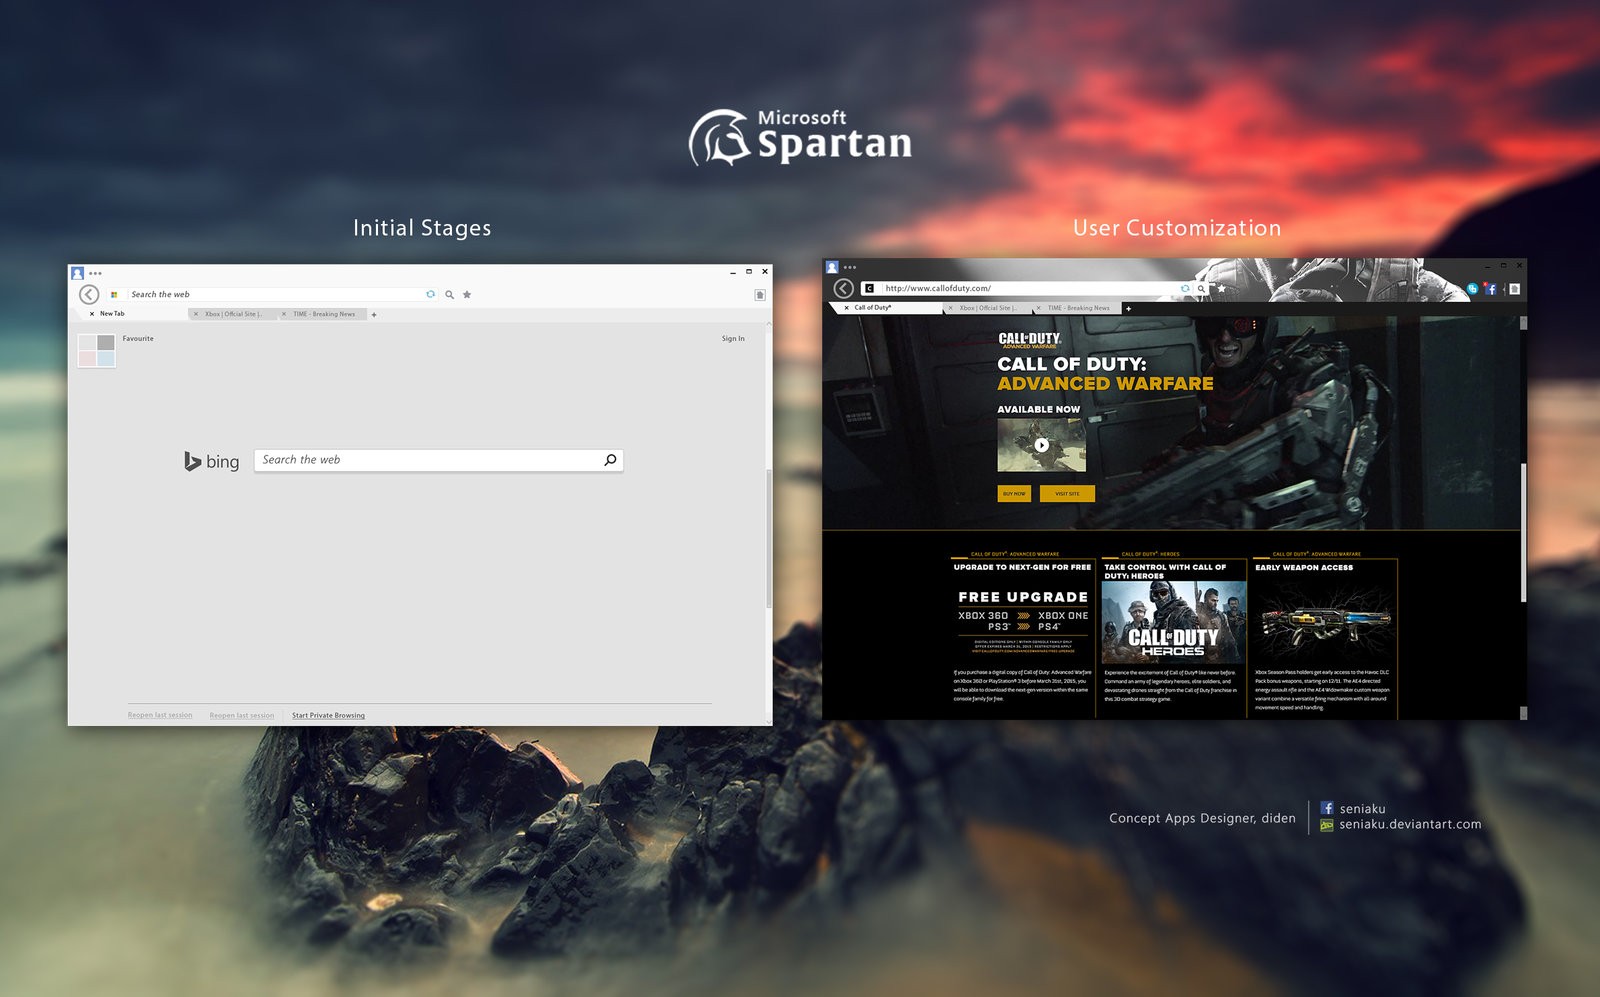This screenshot has height=997, width=1600.
Task: Go back using the arrow in the Call of Duty window
Action: click(844, 288)
